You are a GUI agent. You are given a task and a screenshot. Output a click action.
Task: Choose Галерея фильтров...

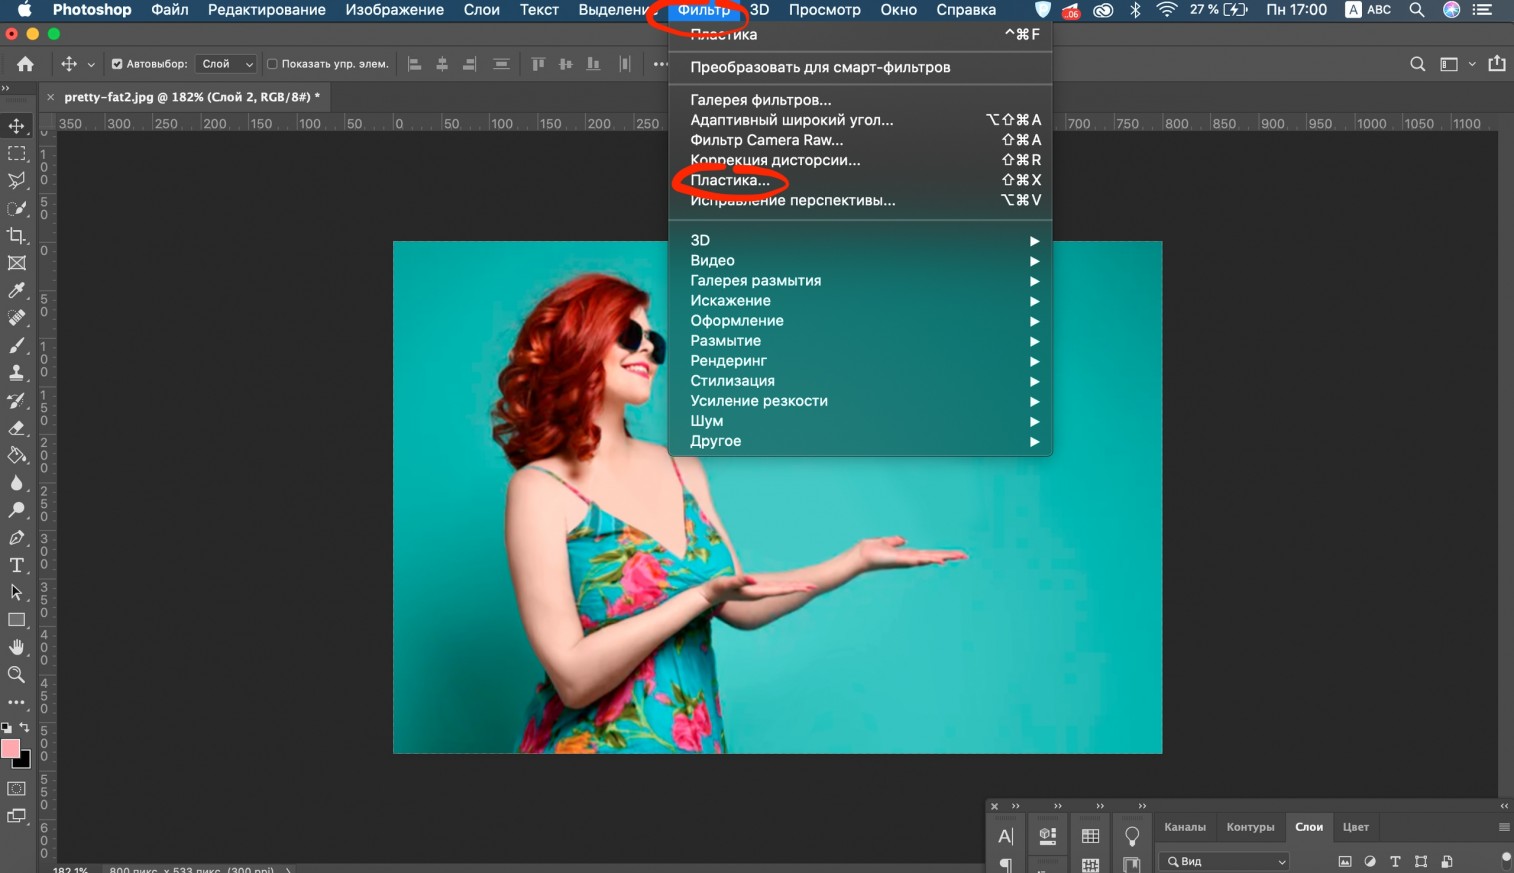pyautogui.click(x=860, y=100)
